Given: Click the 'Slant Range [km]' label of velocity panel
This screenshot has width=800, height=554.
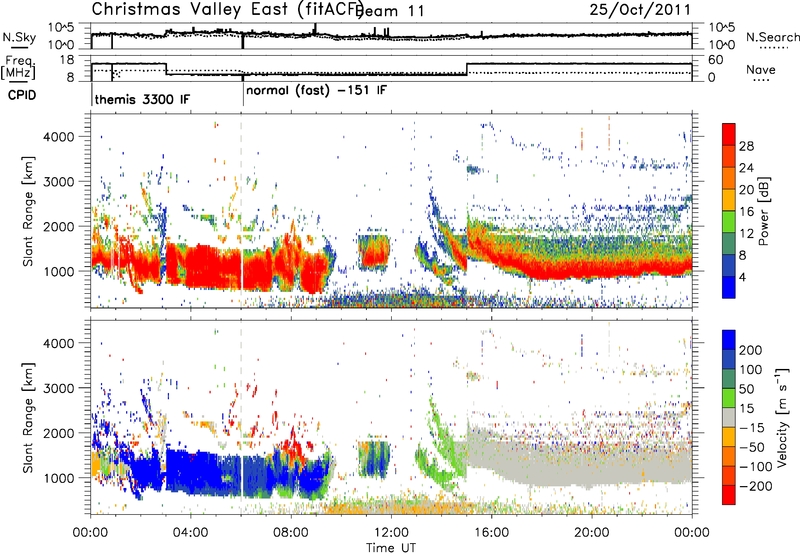Looking at the screenshot, I should (x=28, y=417).
